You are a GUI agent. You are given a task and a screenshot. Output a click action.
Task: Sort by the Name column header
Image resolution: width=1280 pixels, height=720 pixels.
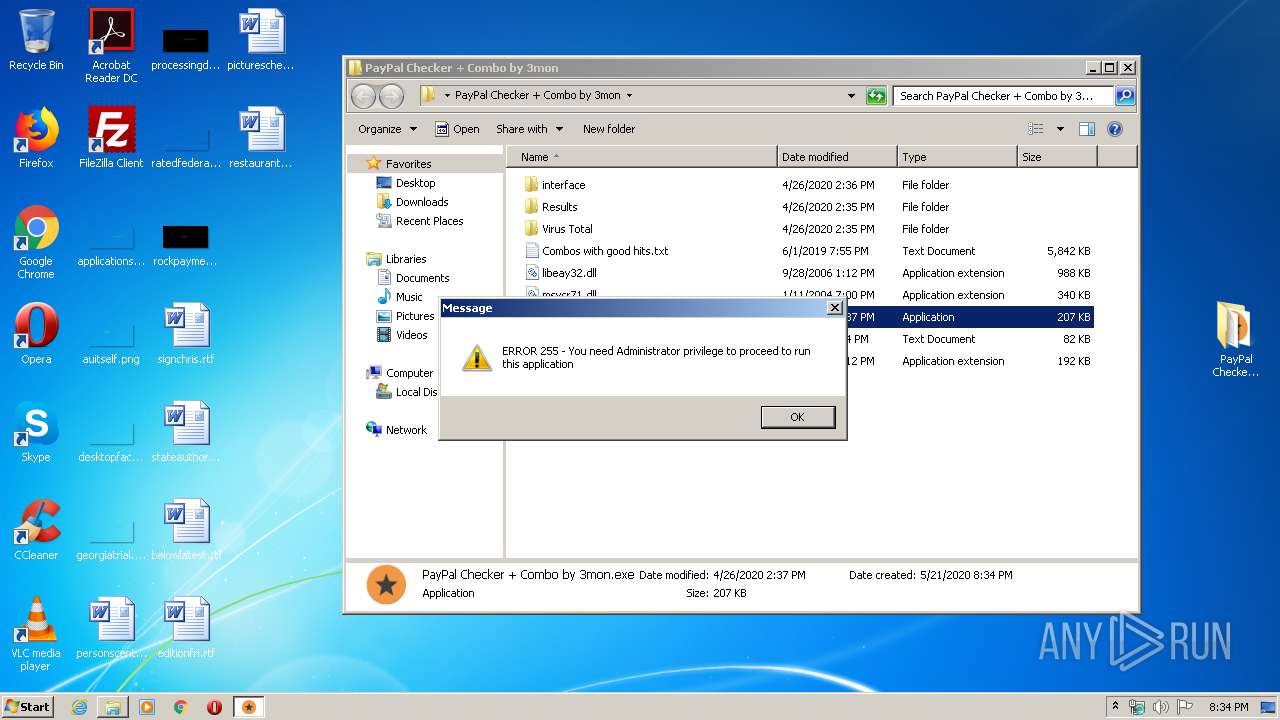642,157
